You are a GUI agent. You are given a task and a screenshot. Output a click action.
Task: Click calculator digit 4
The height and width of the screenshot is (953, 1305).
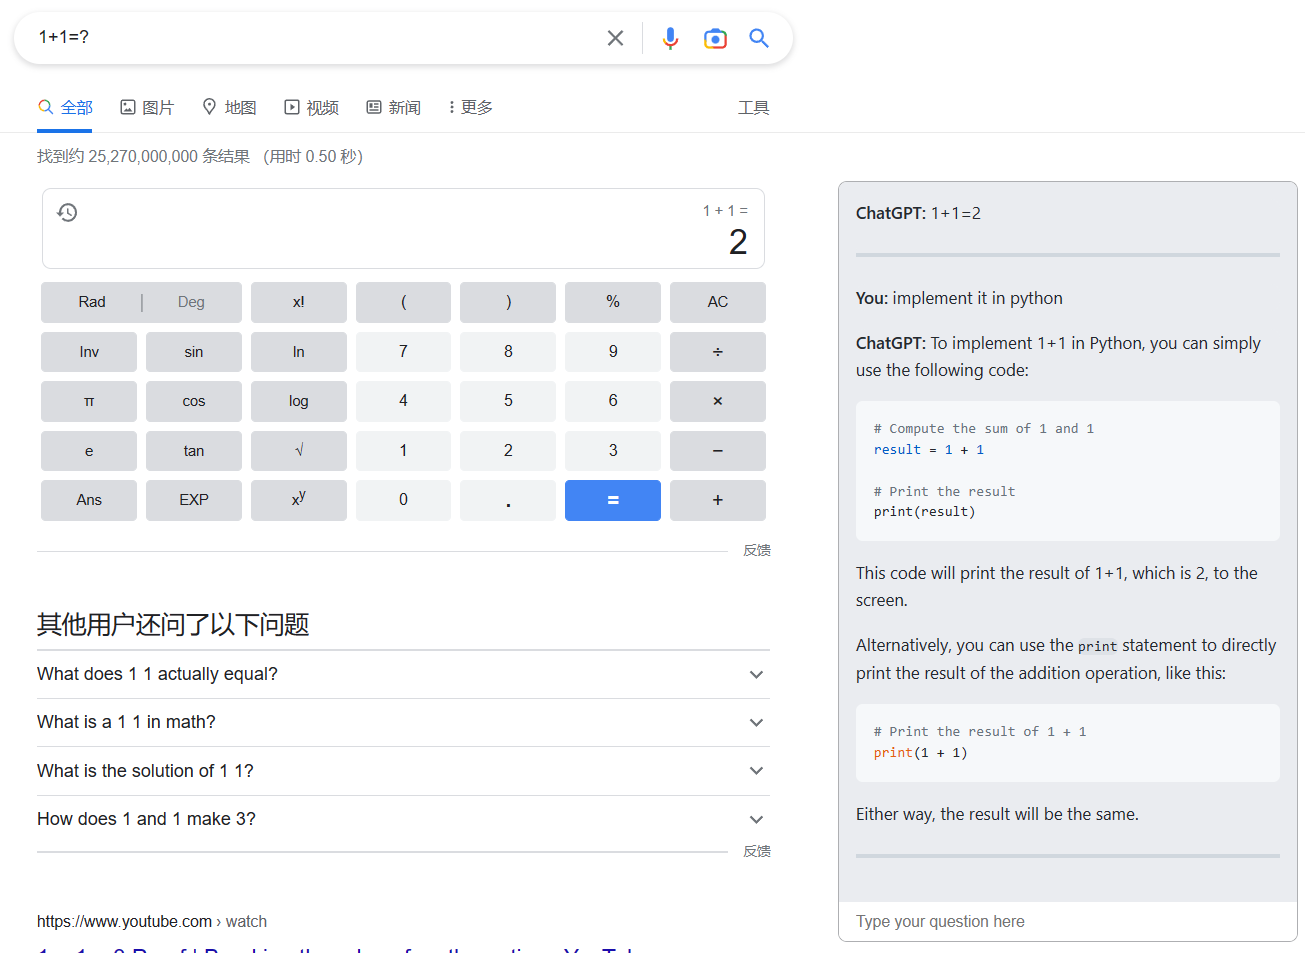[403, 401]
